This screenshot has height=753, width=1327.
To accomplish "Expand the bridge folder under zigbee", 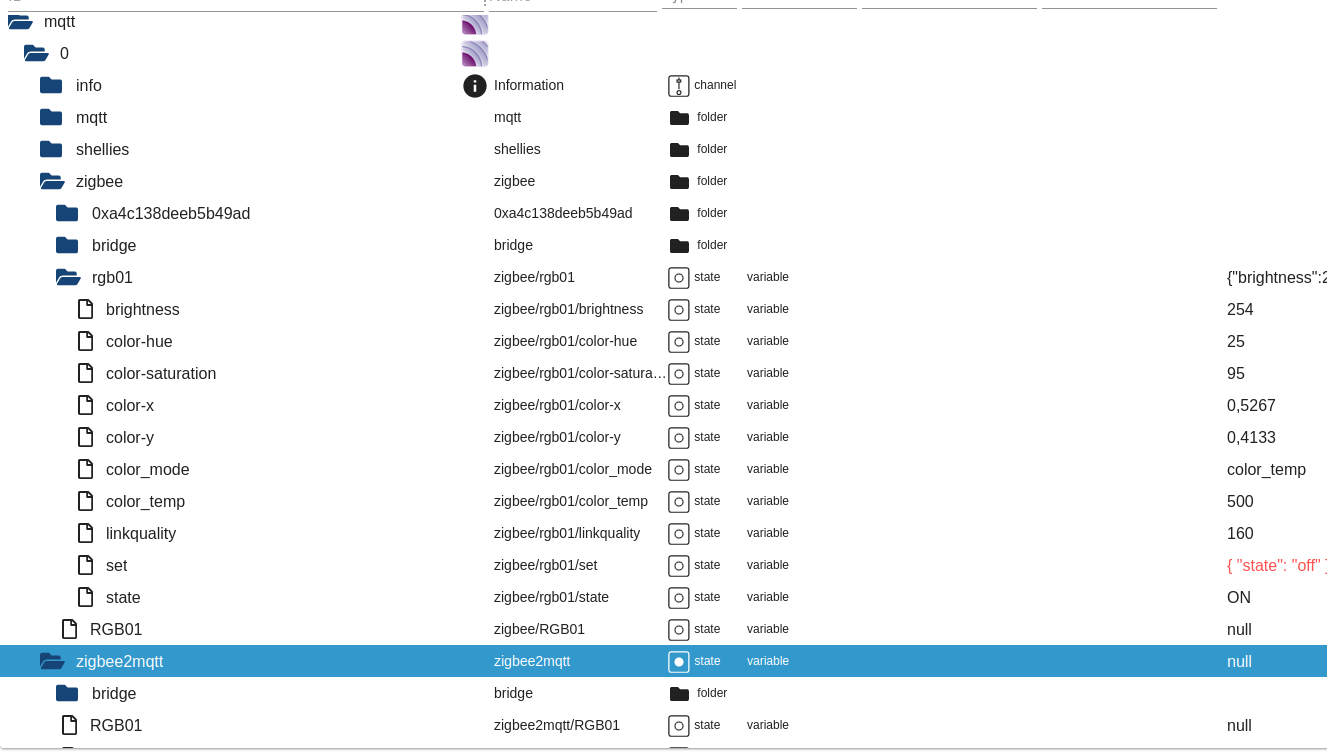I will coord(67,245).
